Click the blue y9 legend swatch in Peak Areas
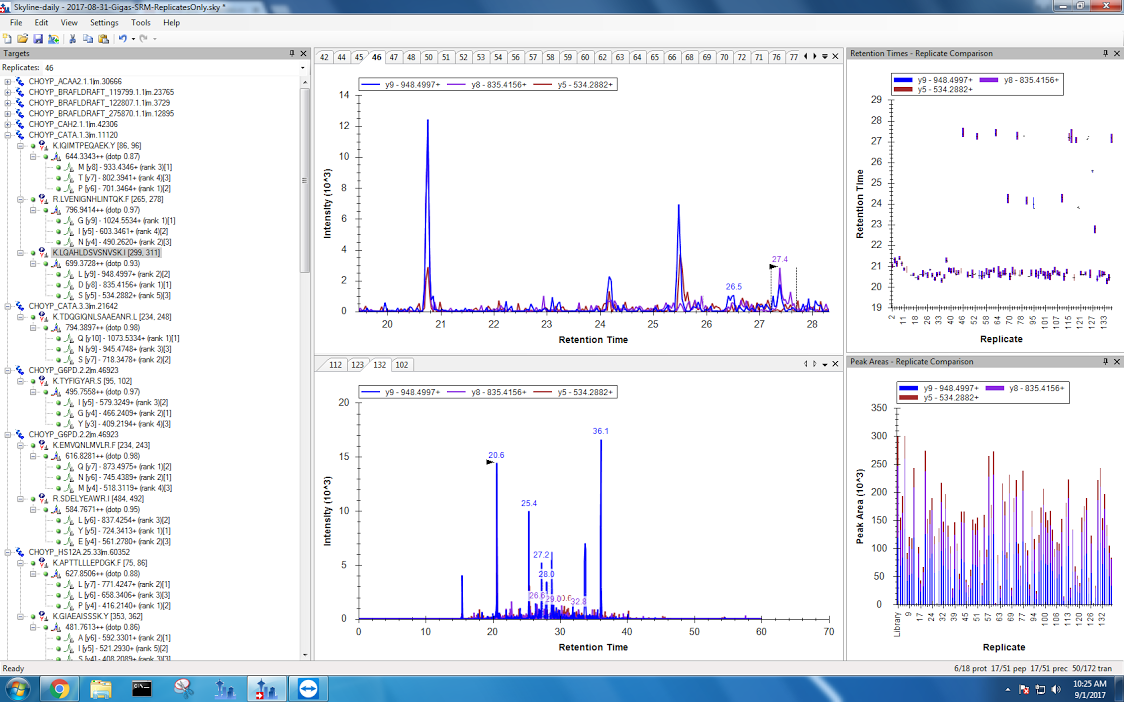 click(907, 387)
